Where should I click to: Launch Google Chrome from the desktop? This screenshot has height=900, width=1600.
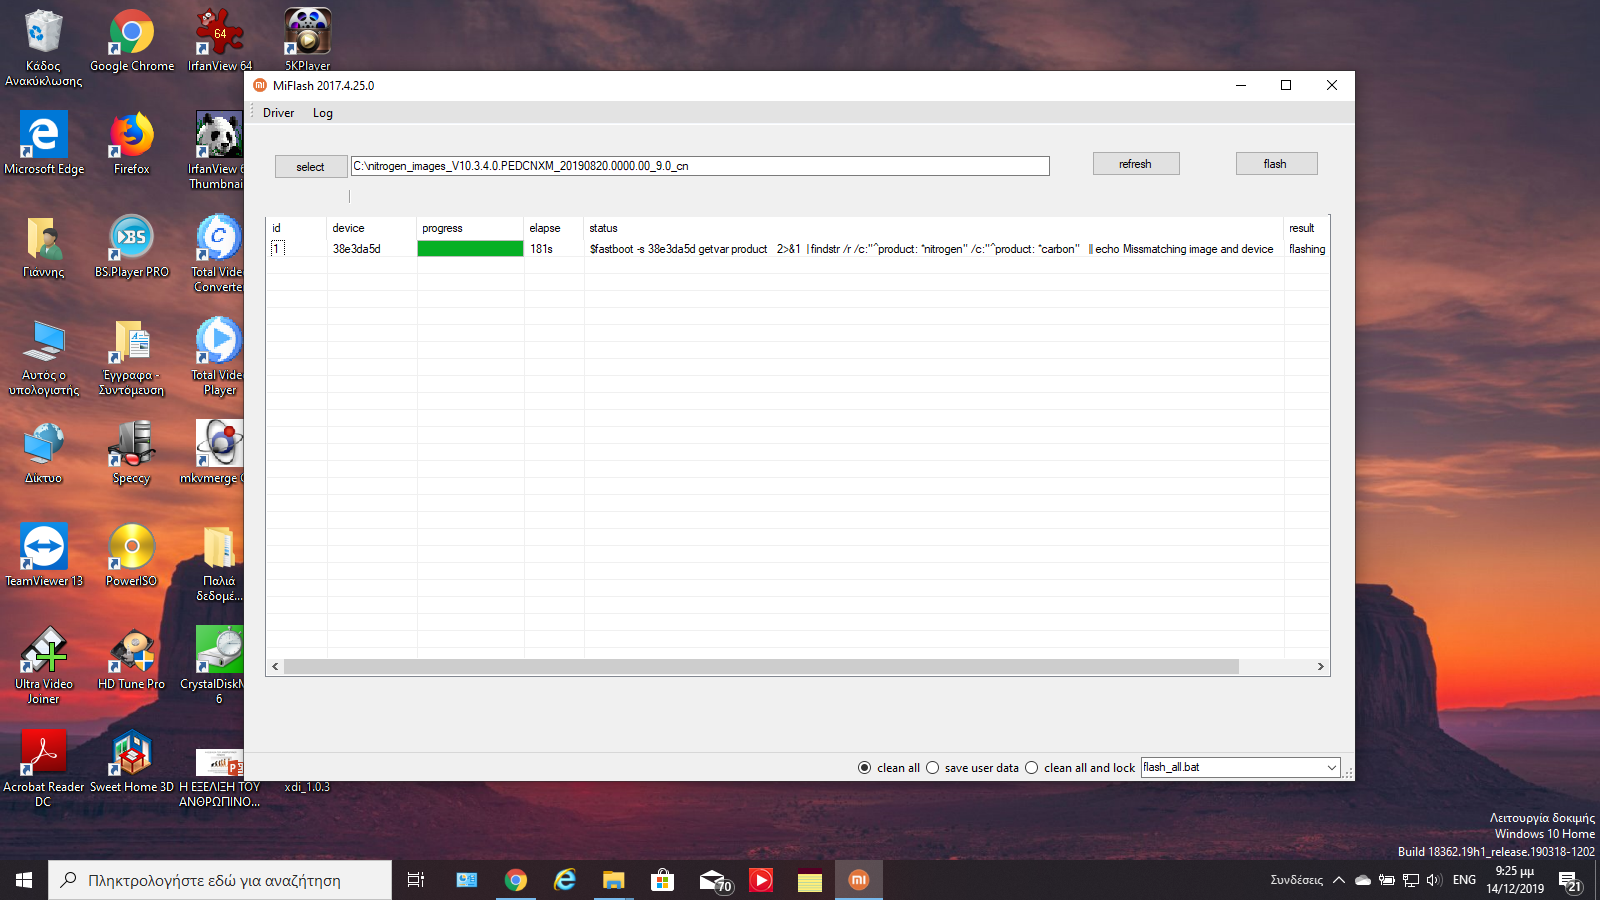point(132,40)
